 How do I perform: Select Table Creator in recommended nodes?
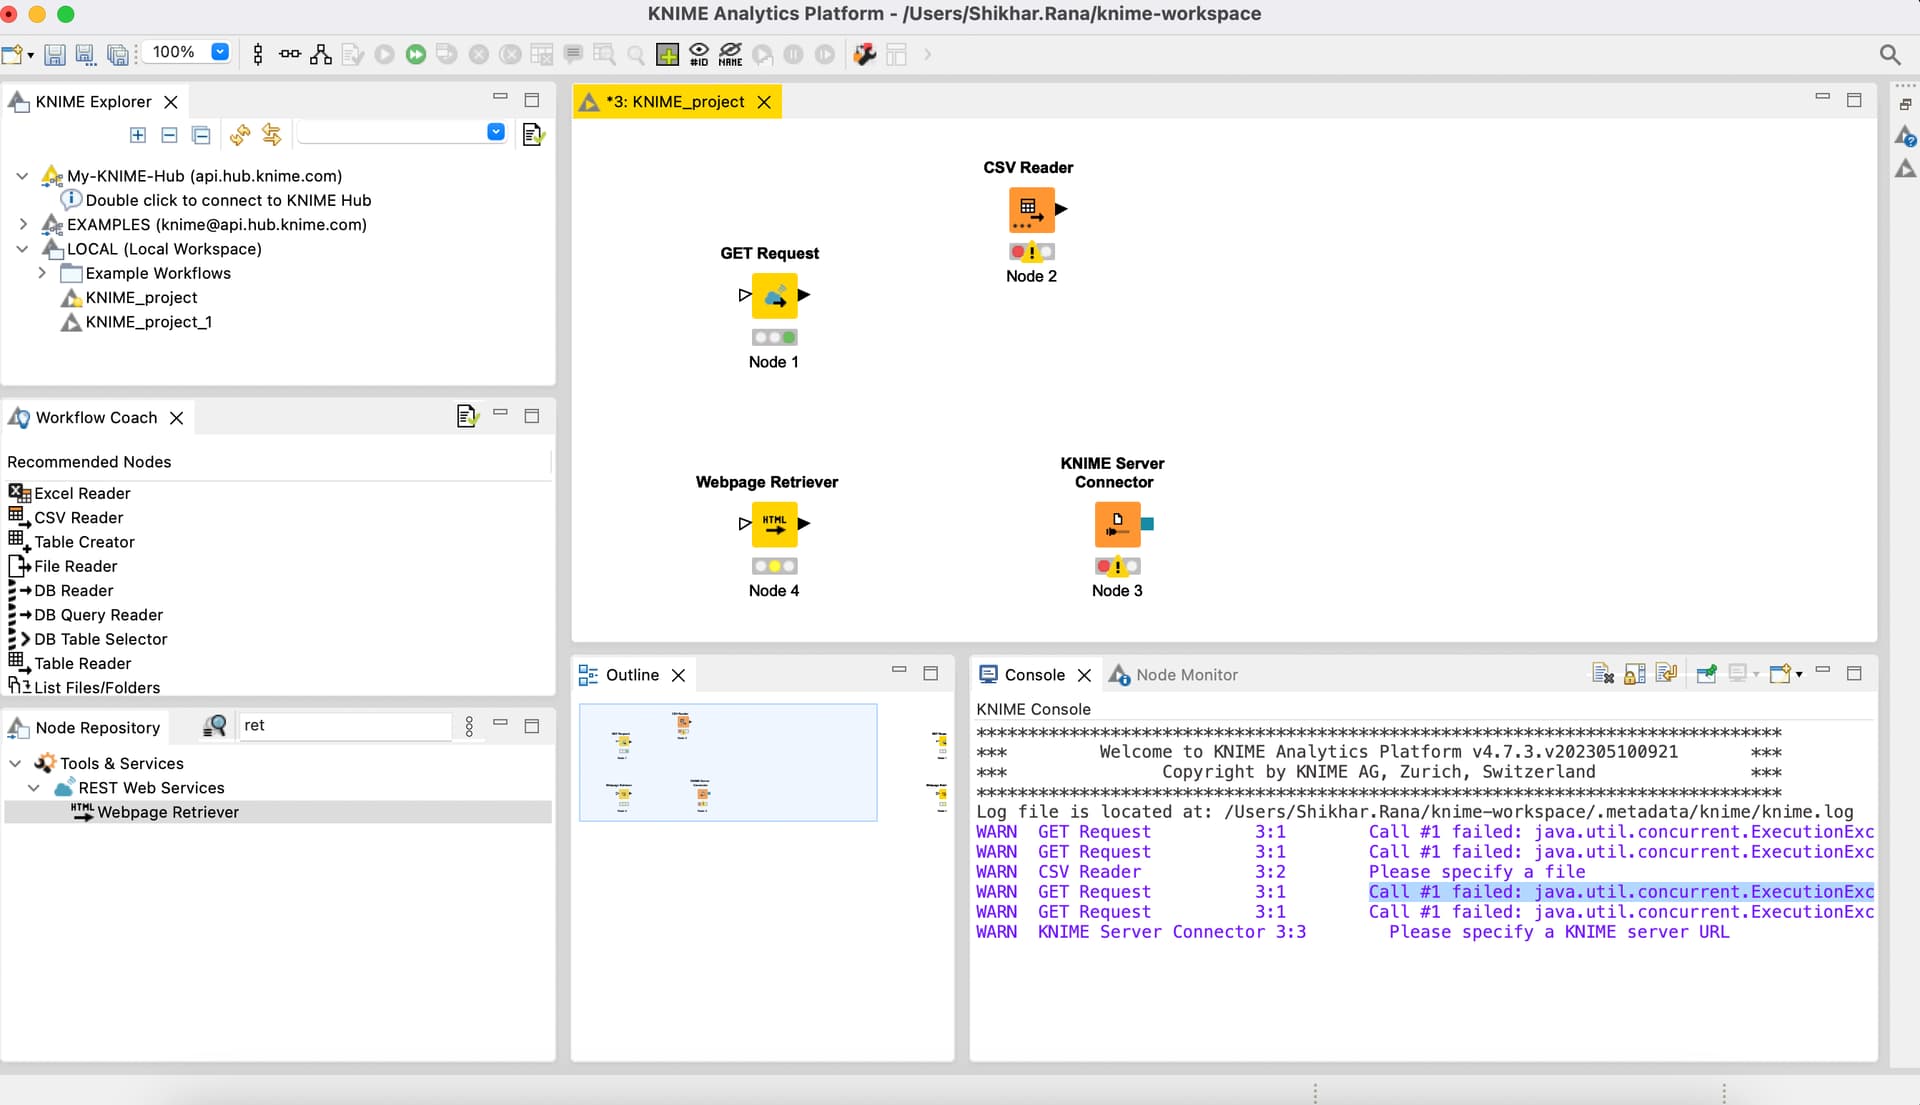pos(84,542)
